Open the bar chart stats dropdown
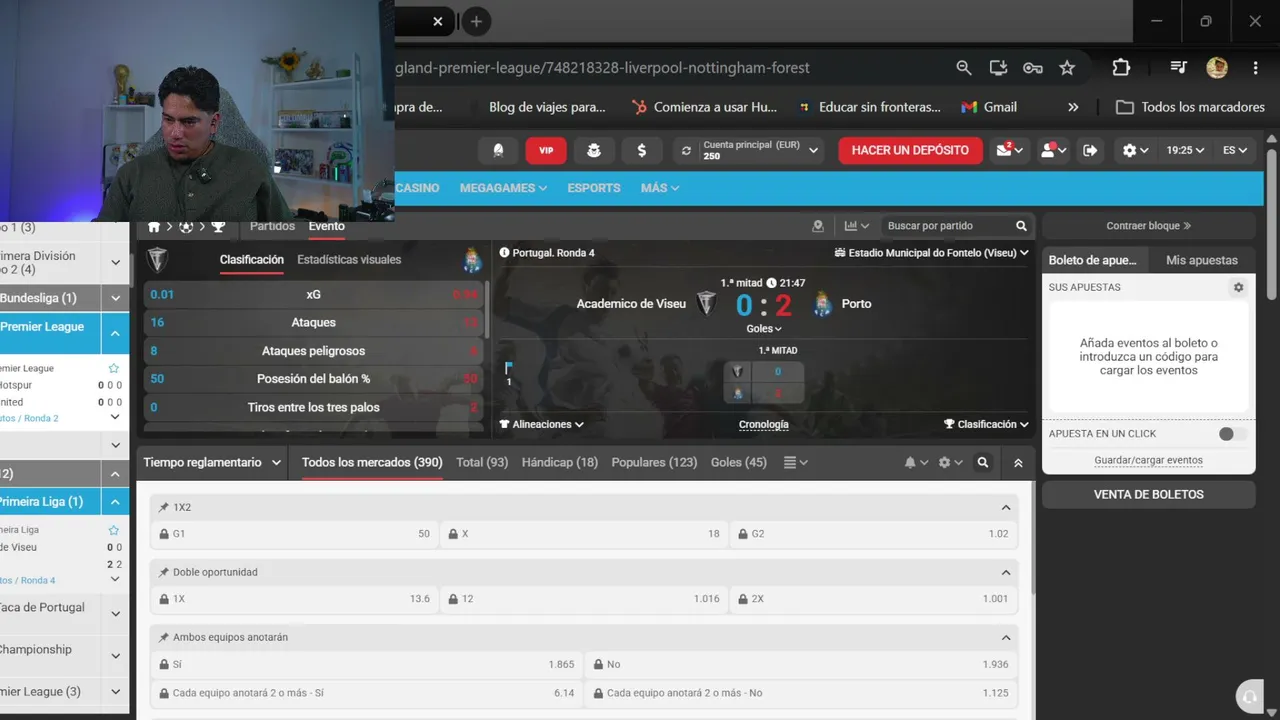This screenshot has width=1280, height=720. point(857,226)
